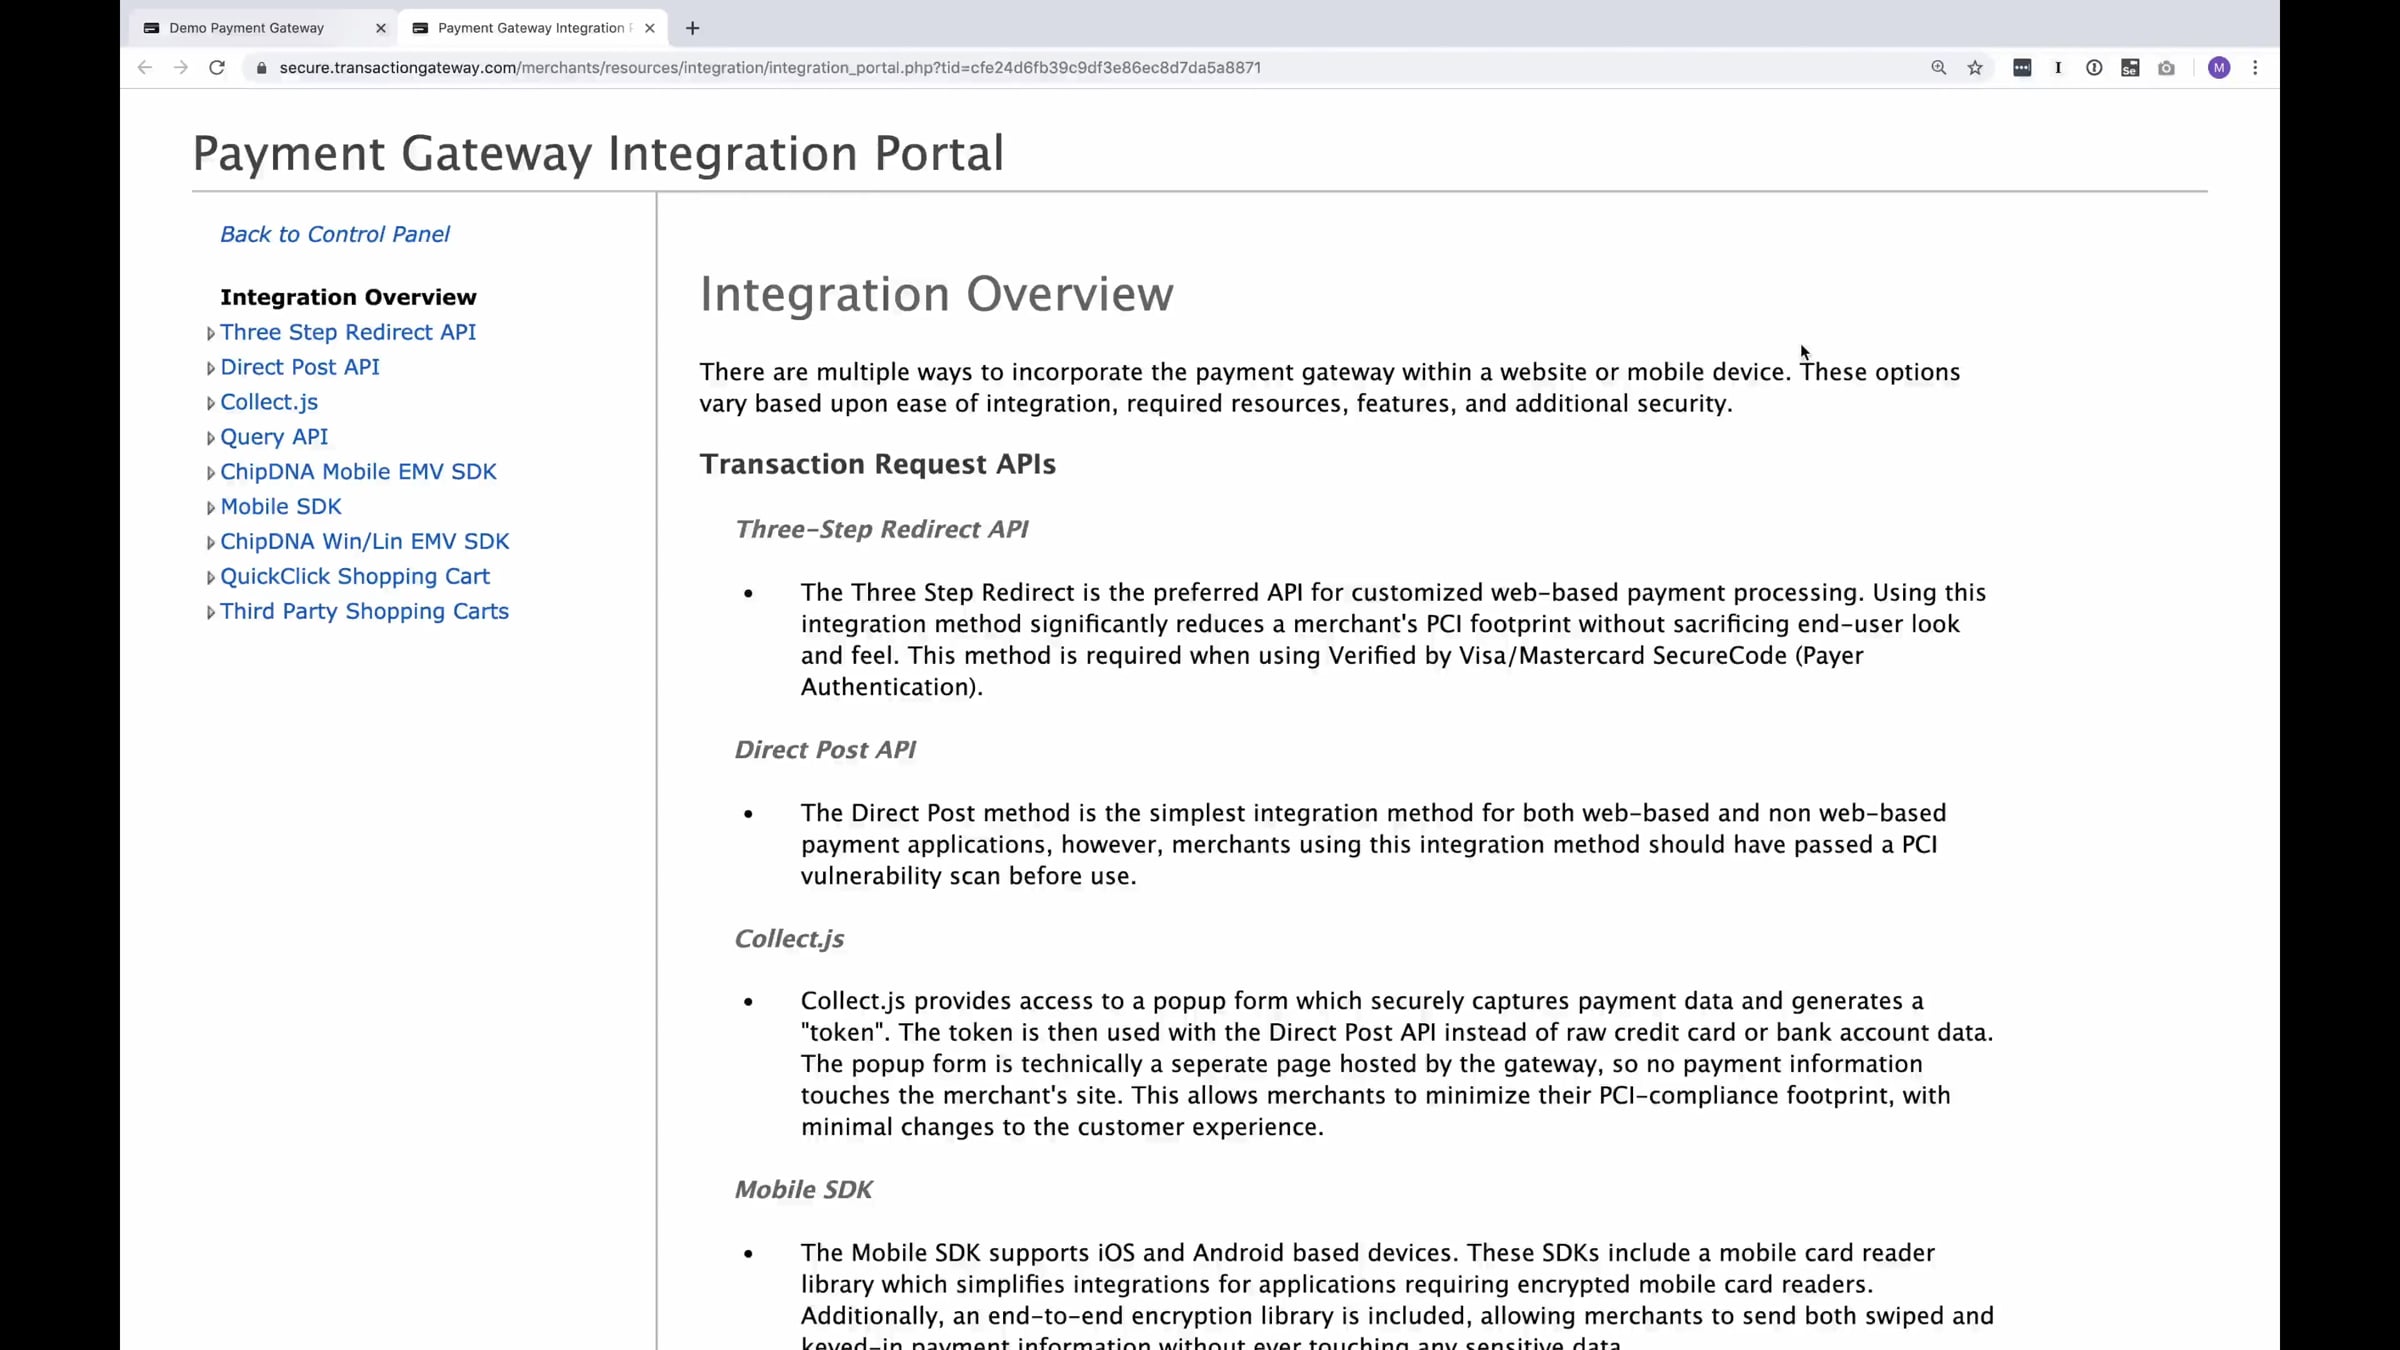Open the Direct Post API sidebar link

(300, 367)
